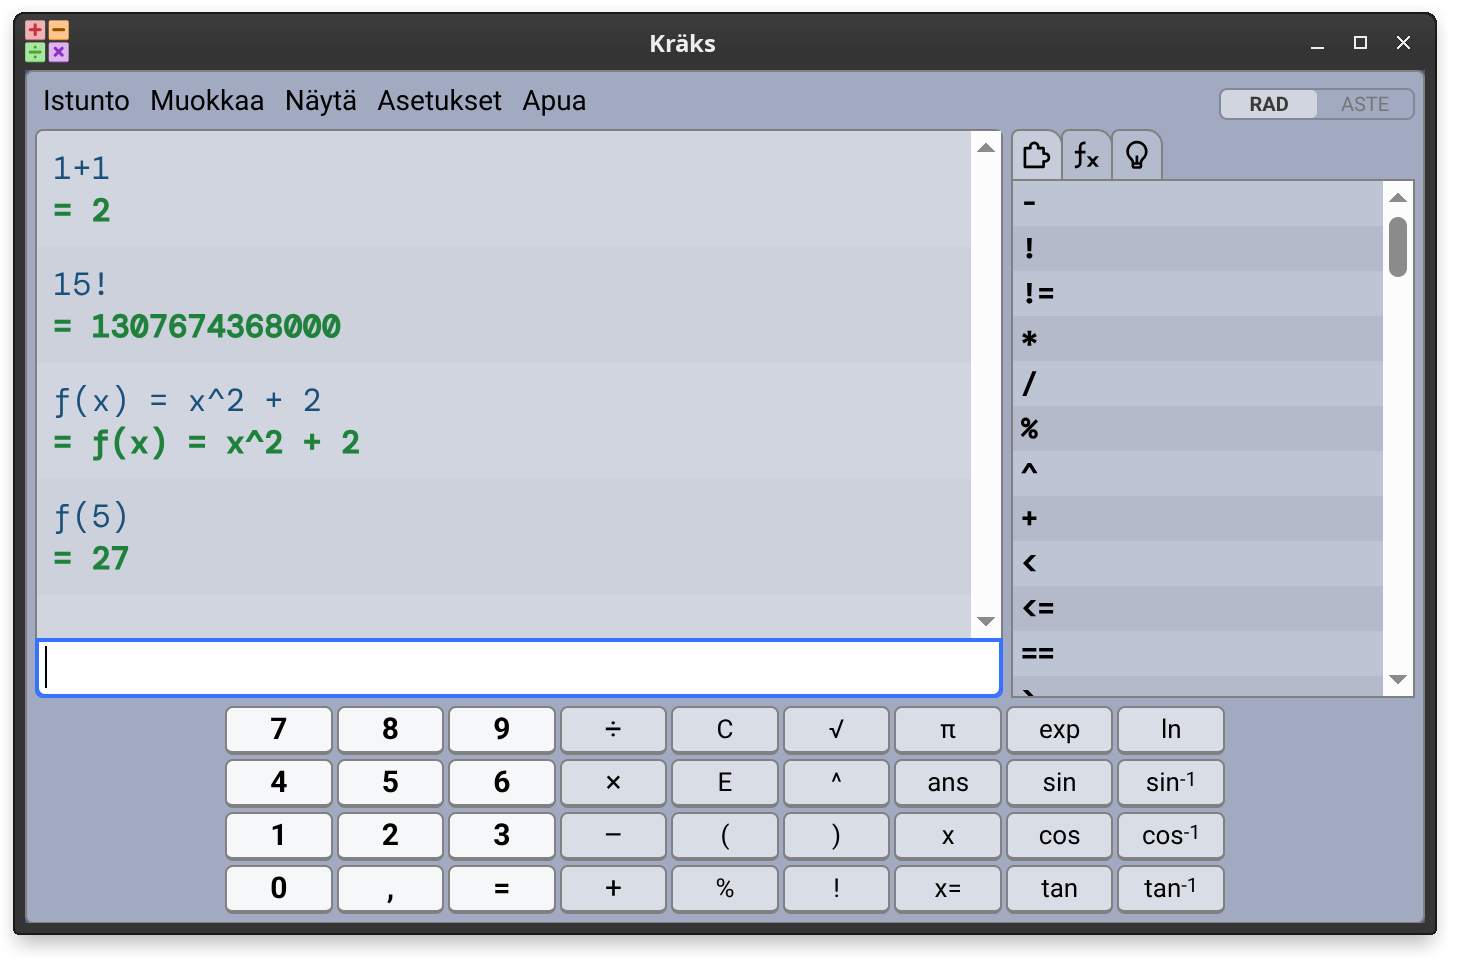1465x964 pixels.
Task: Clear input with the C button
Action: [725, 729]
